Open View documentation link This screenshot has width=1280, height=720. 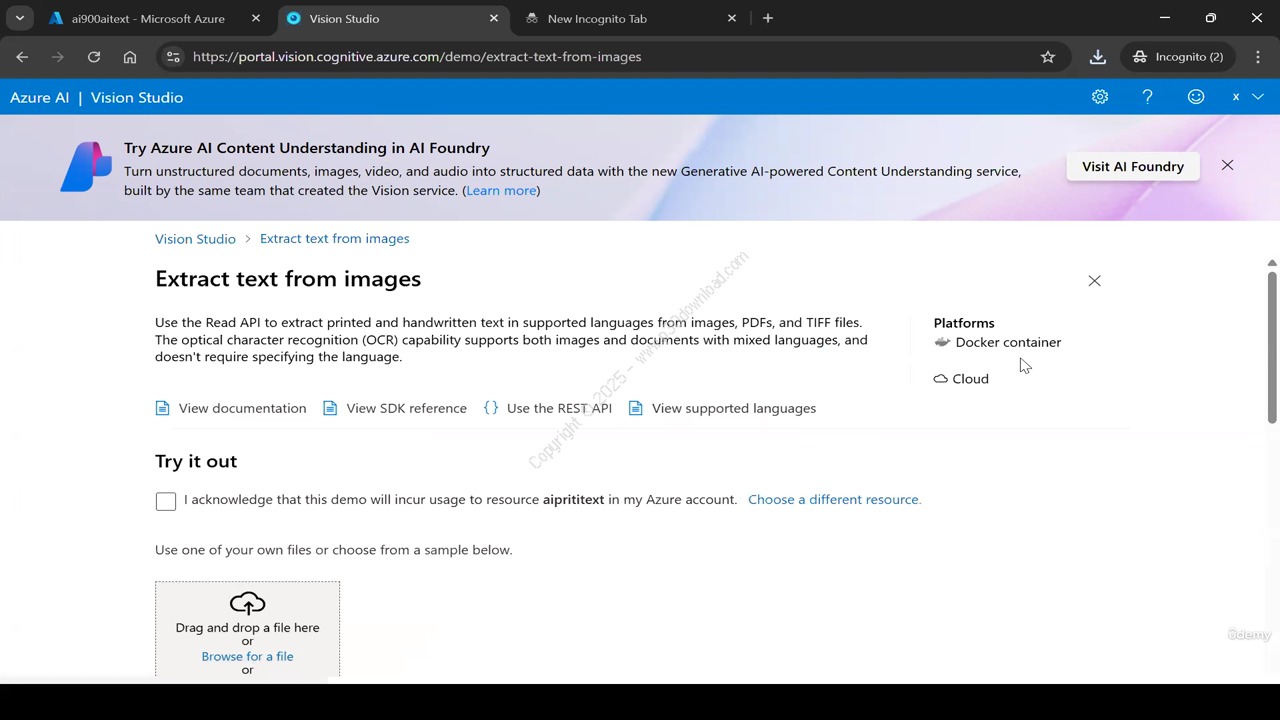242,408
